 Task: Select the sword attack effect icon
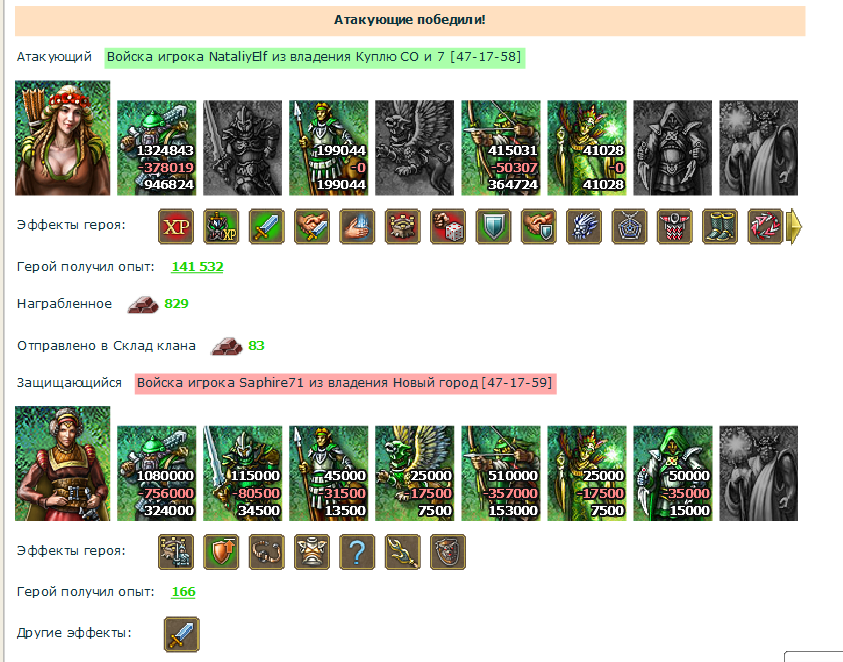click(267, 227)
